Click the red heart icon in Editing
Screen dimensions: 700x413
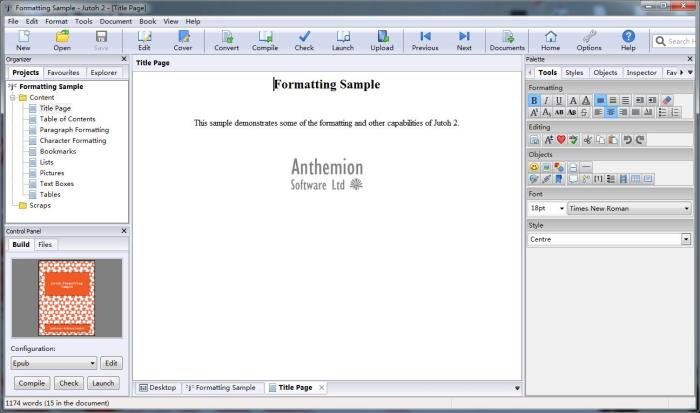(561, 140)
